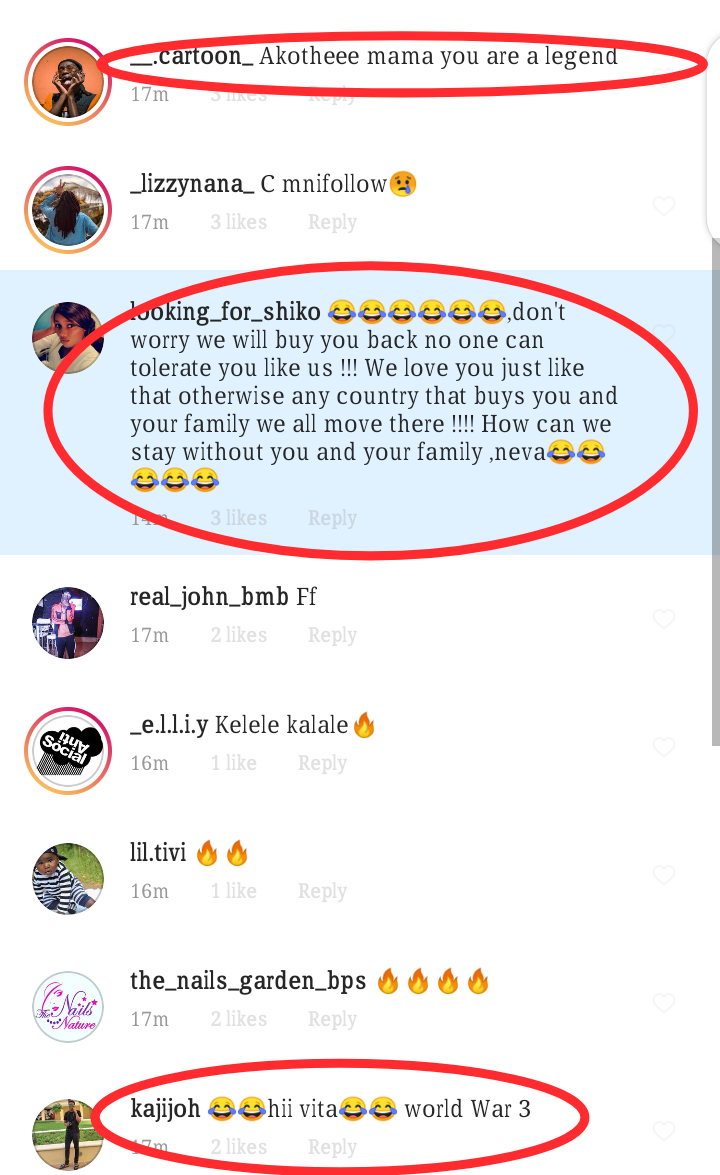
Task: Reply to real_john_bmb Ff comment
Action: click(332, 635)
